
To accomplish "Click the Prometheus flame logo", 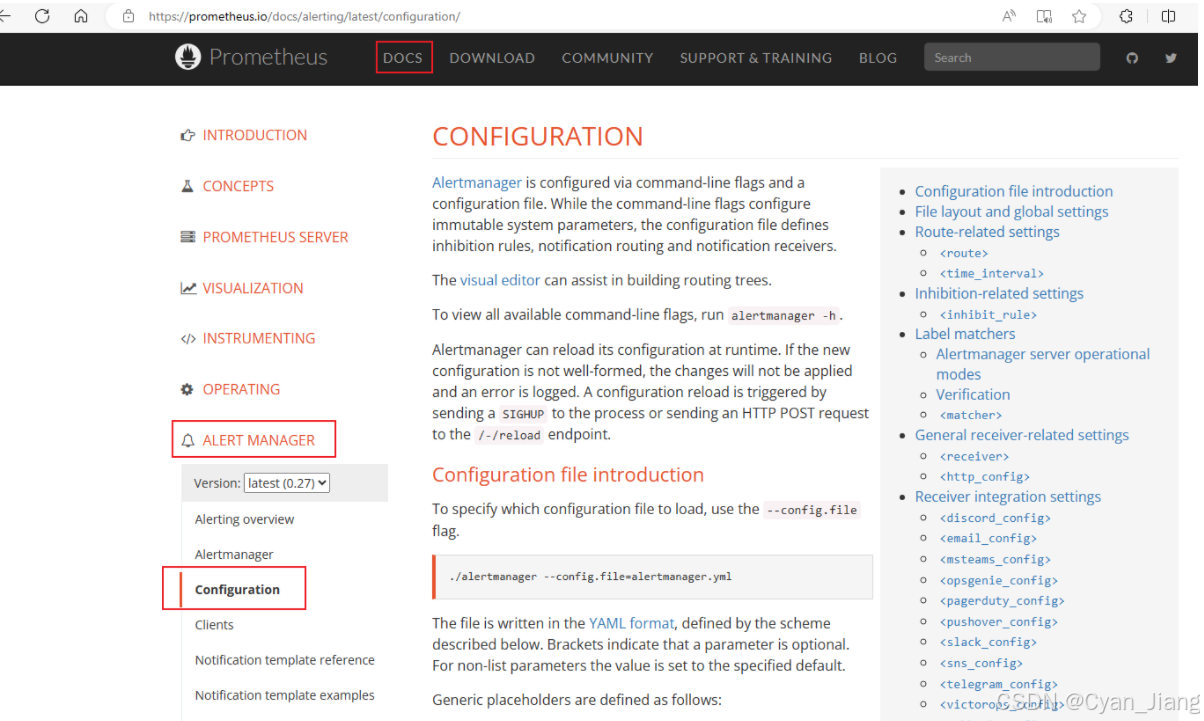I will (x=188, y=57).
